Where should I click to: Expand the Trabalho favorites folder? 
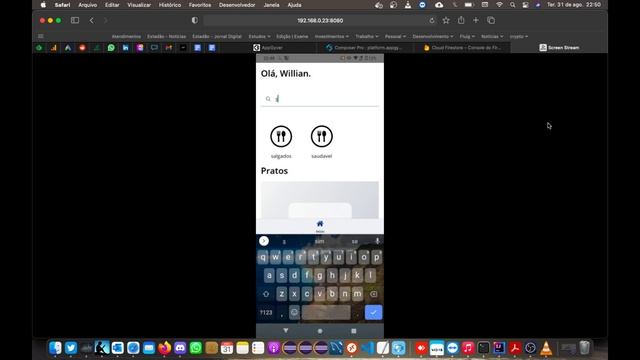click(x=367, y=36)
